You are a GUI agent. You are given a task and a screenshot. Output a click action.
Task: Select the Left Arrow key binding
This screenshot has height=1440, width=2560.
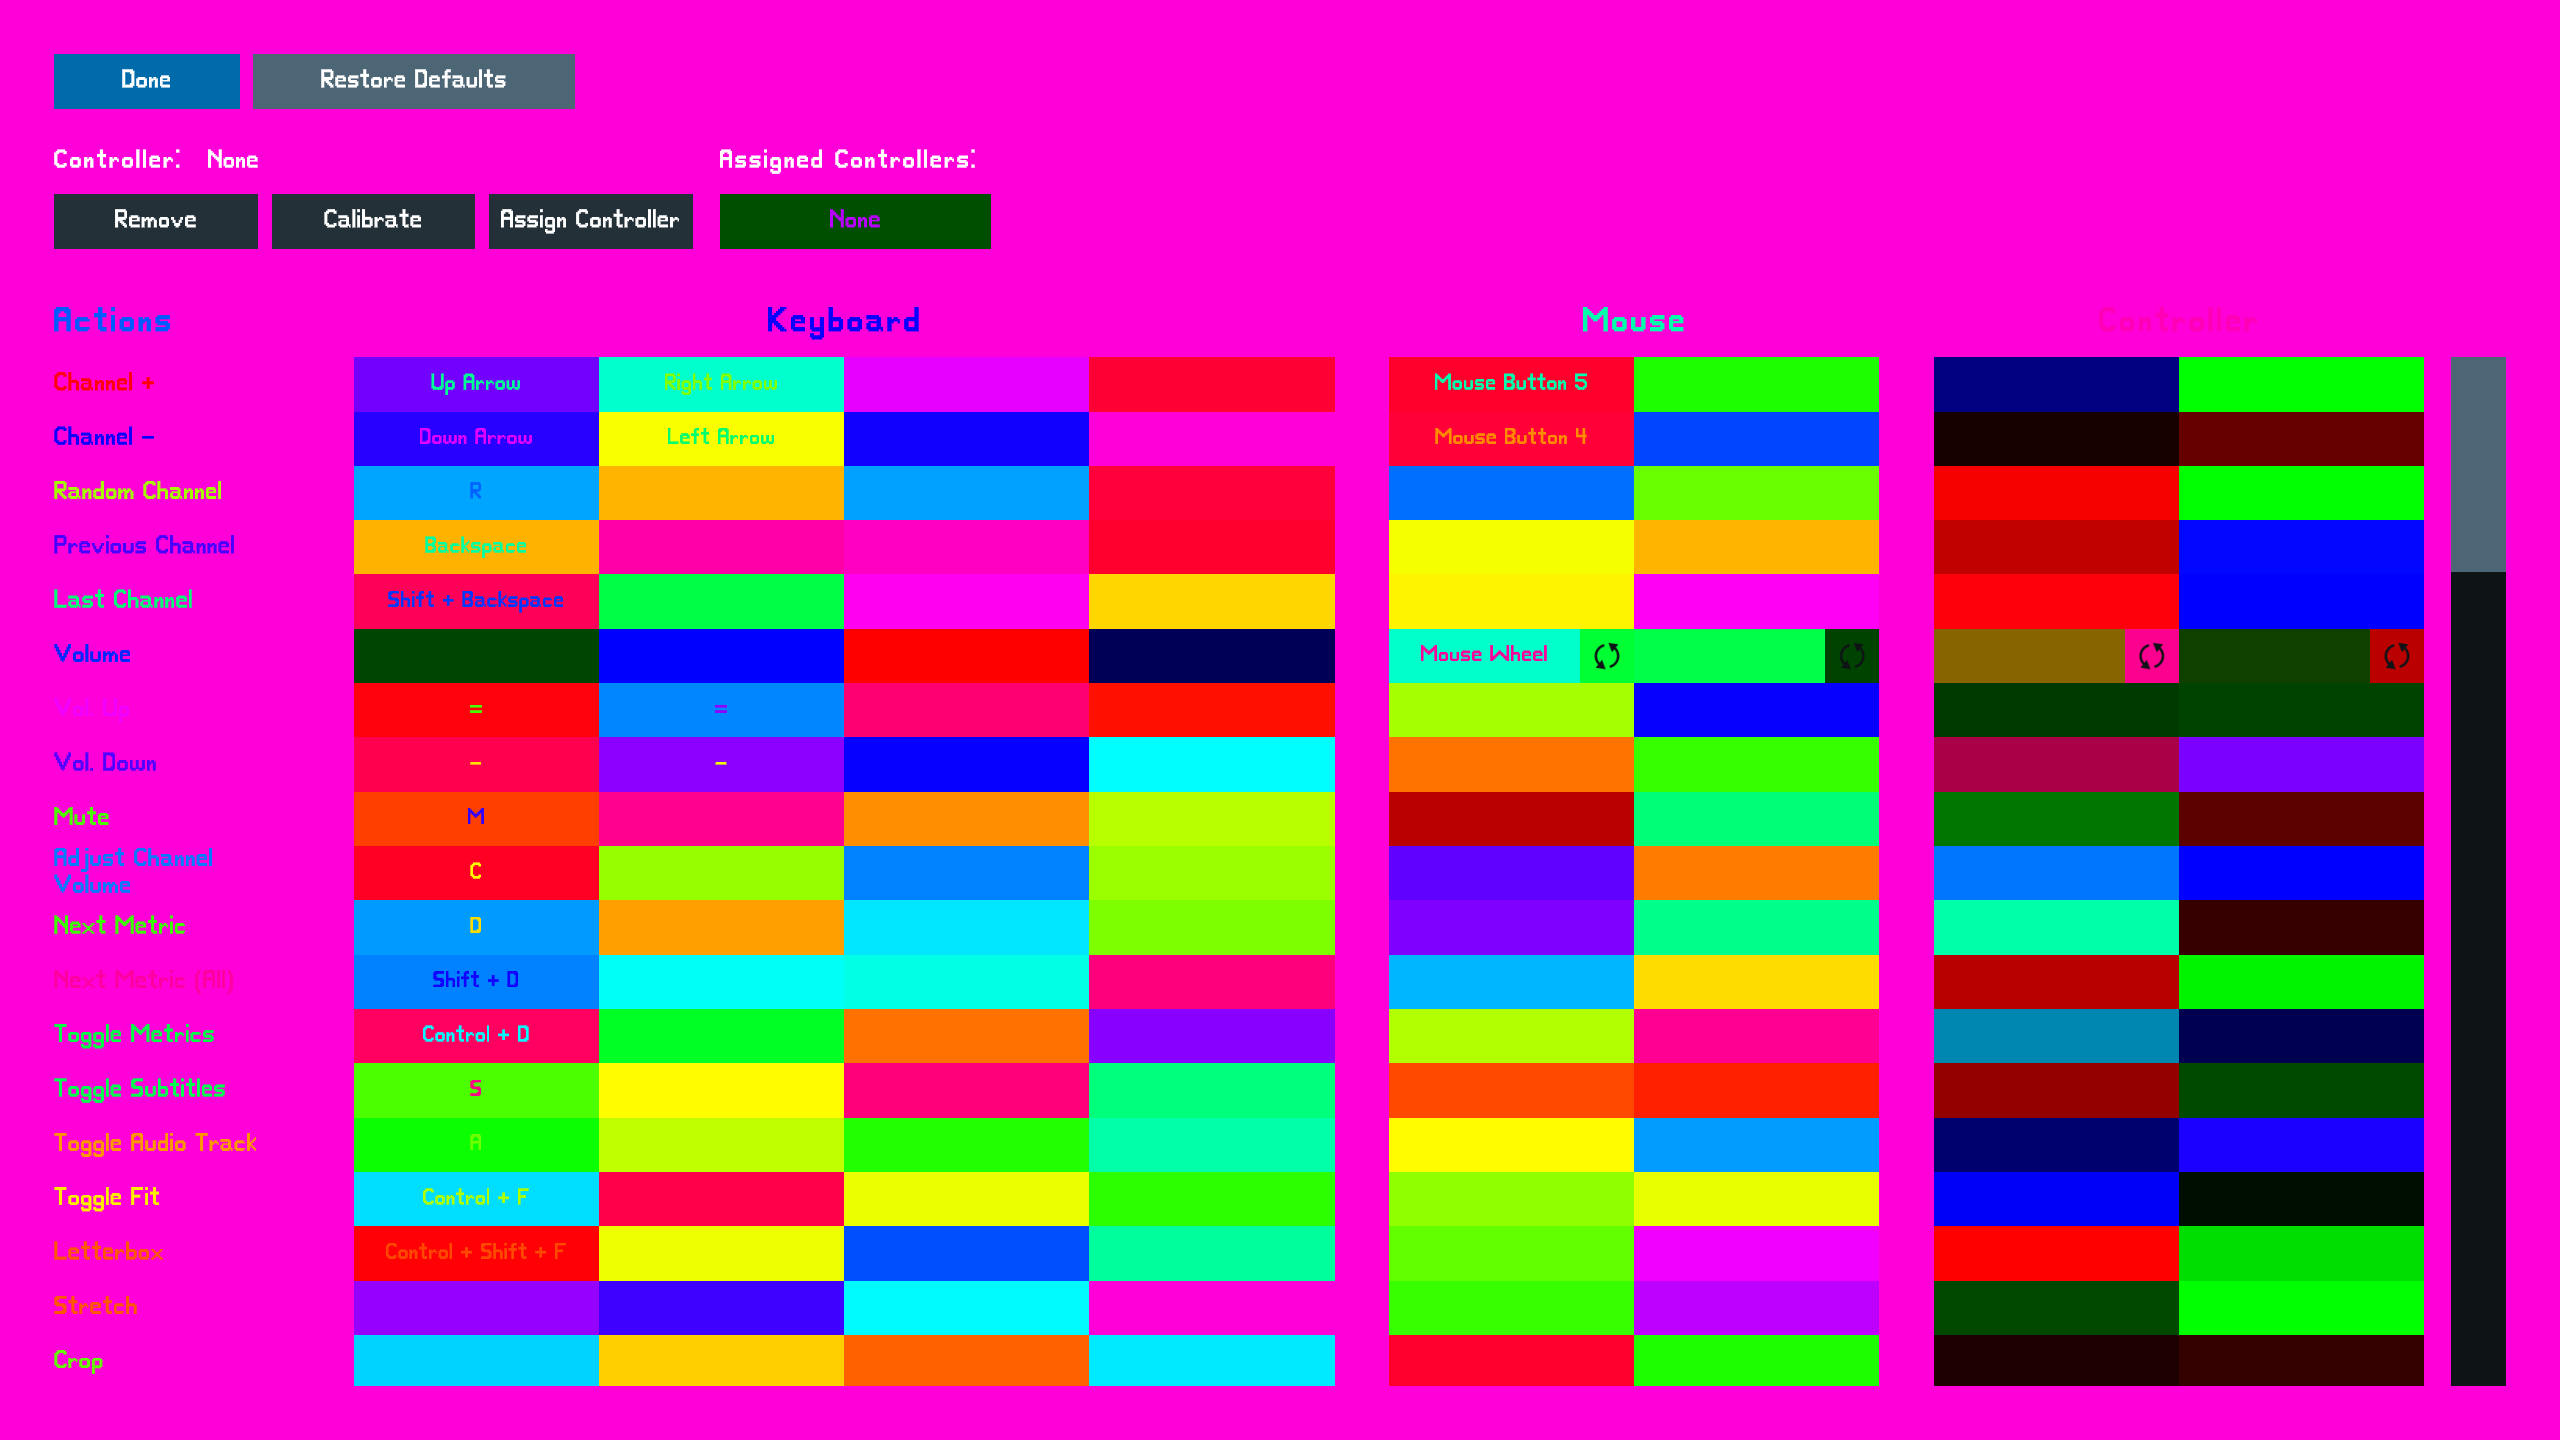point(720,438)
